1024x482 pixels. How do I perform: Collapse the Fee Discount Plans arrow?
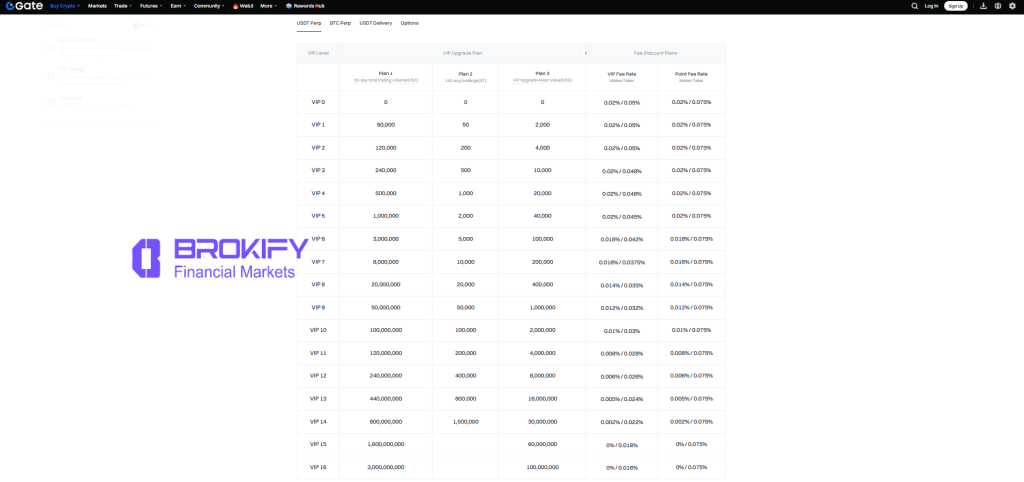[585, 53]
